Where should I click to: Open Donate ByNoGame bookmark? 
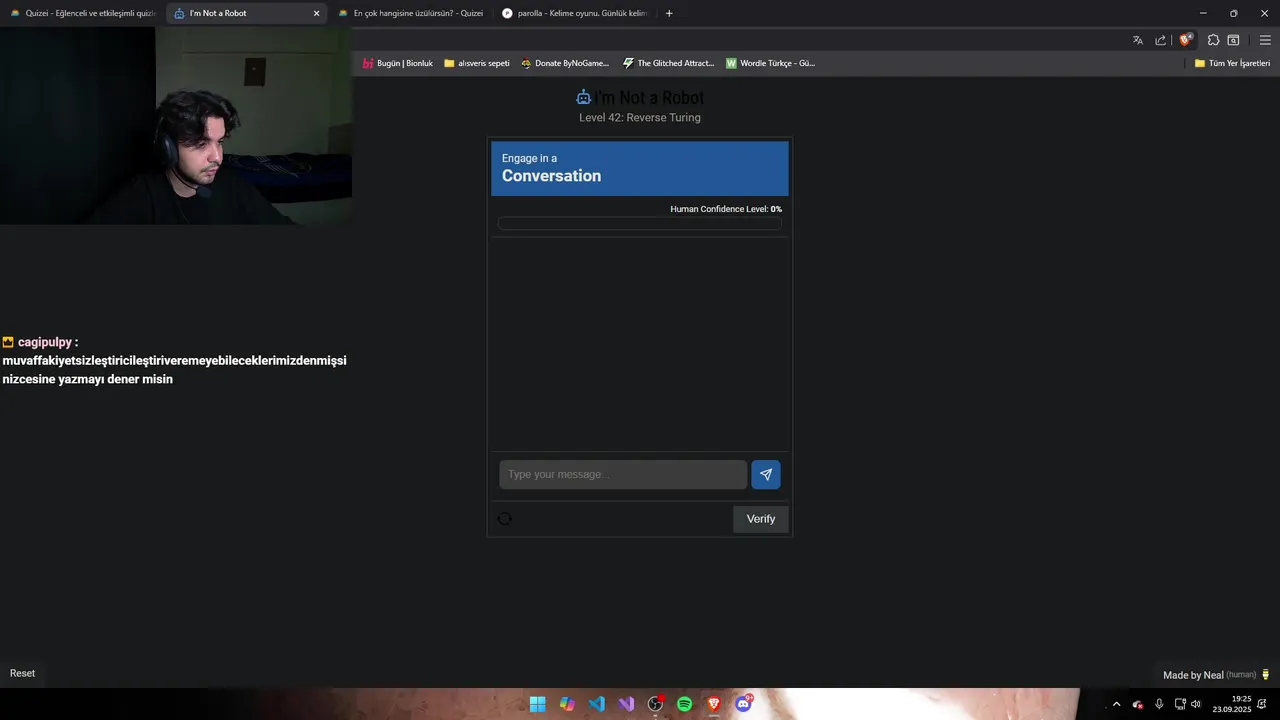coord(565,63)
